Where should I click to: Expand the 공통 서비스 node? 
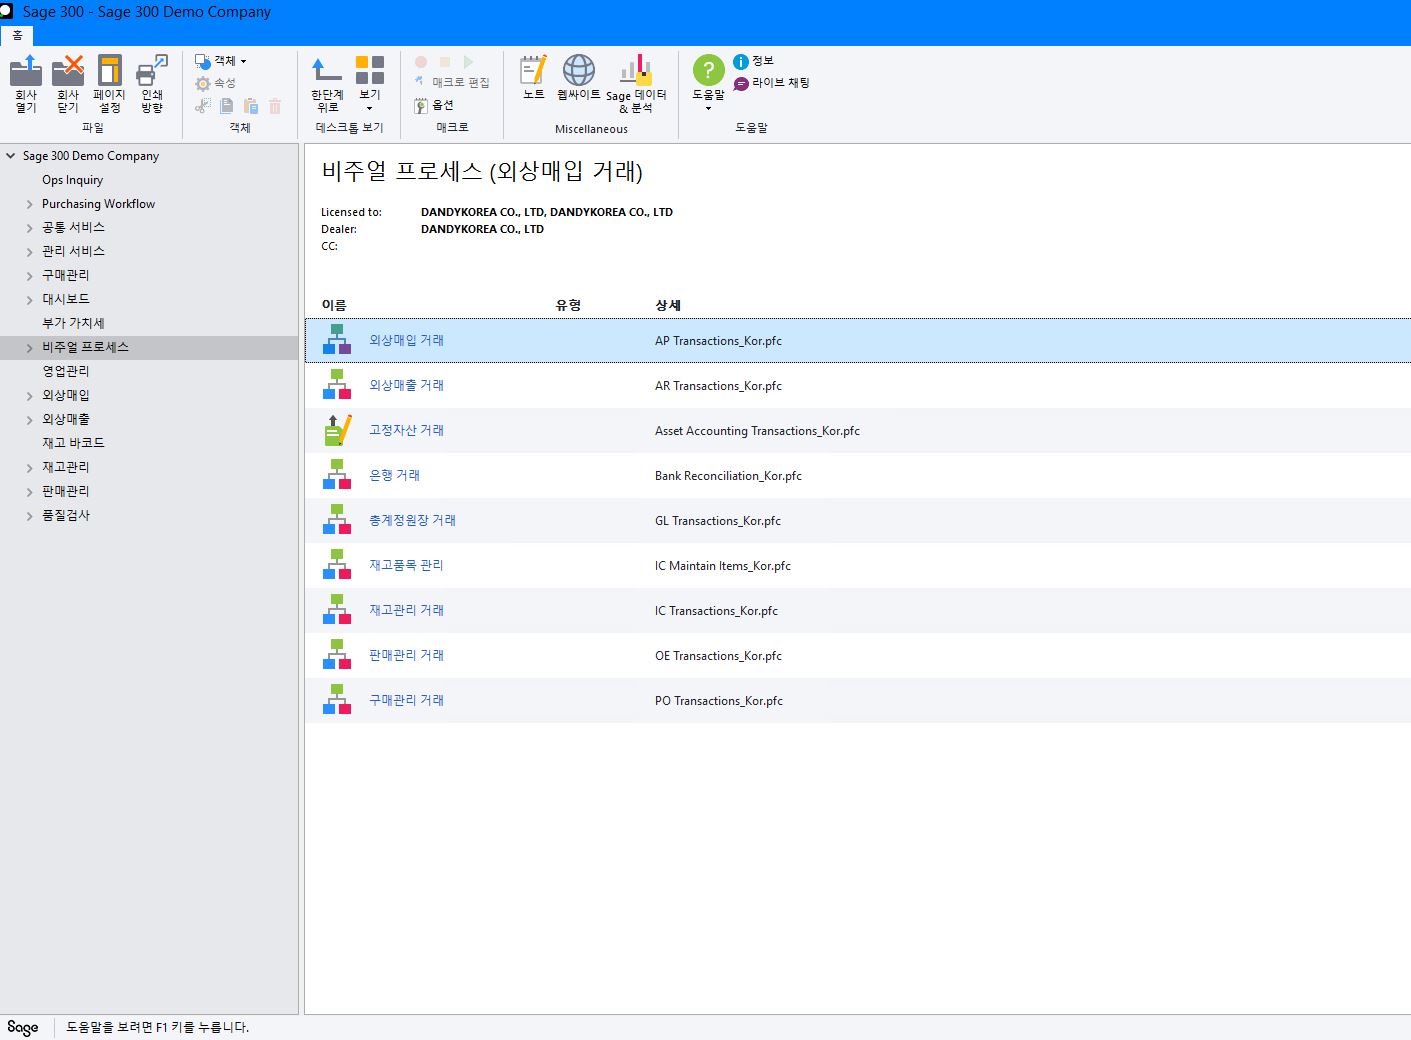[30, 228]
